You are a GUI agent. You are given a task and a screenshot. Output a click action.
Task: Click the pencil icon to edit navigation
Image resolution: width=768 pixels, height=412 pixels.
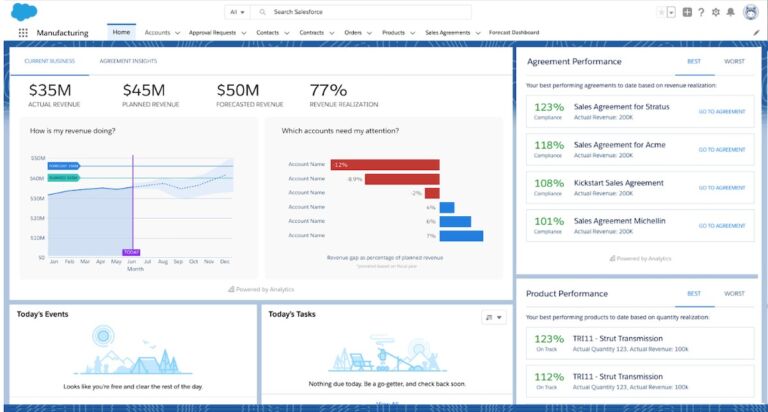(x=756, y=33)
